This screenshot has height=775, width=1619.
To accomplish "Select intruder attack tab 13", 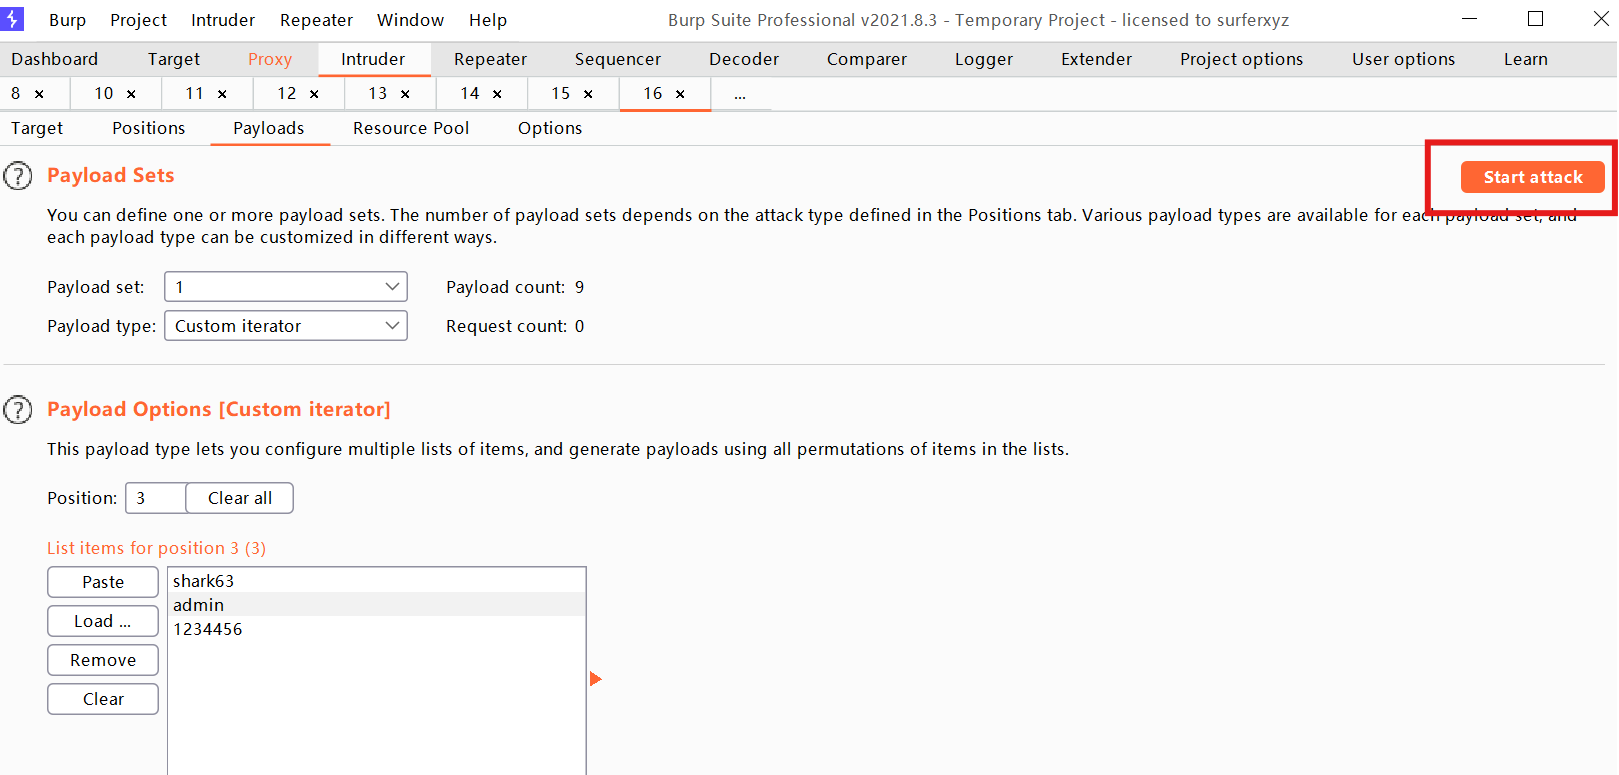I will pos(378,93).
